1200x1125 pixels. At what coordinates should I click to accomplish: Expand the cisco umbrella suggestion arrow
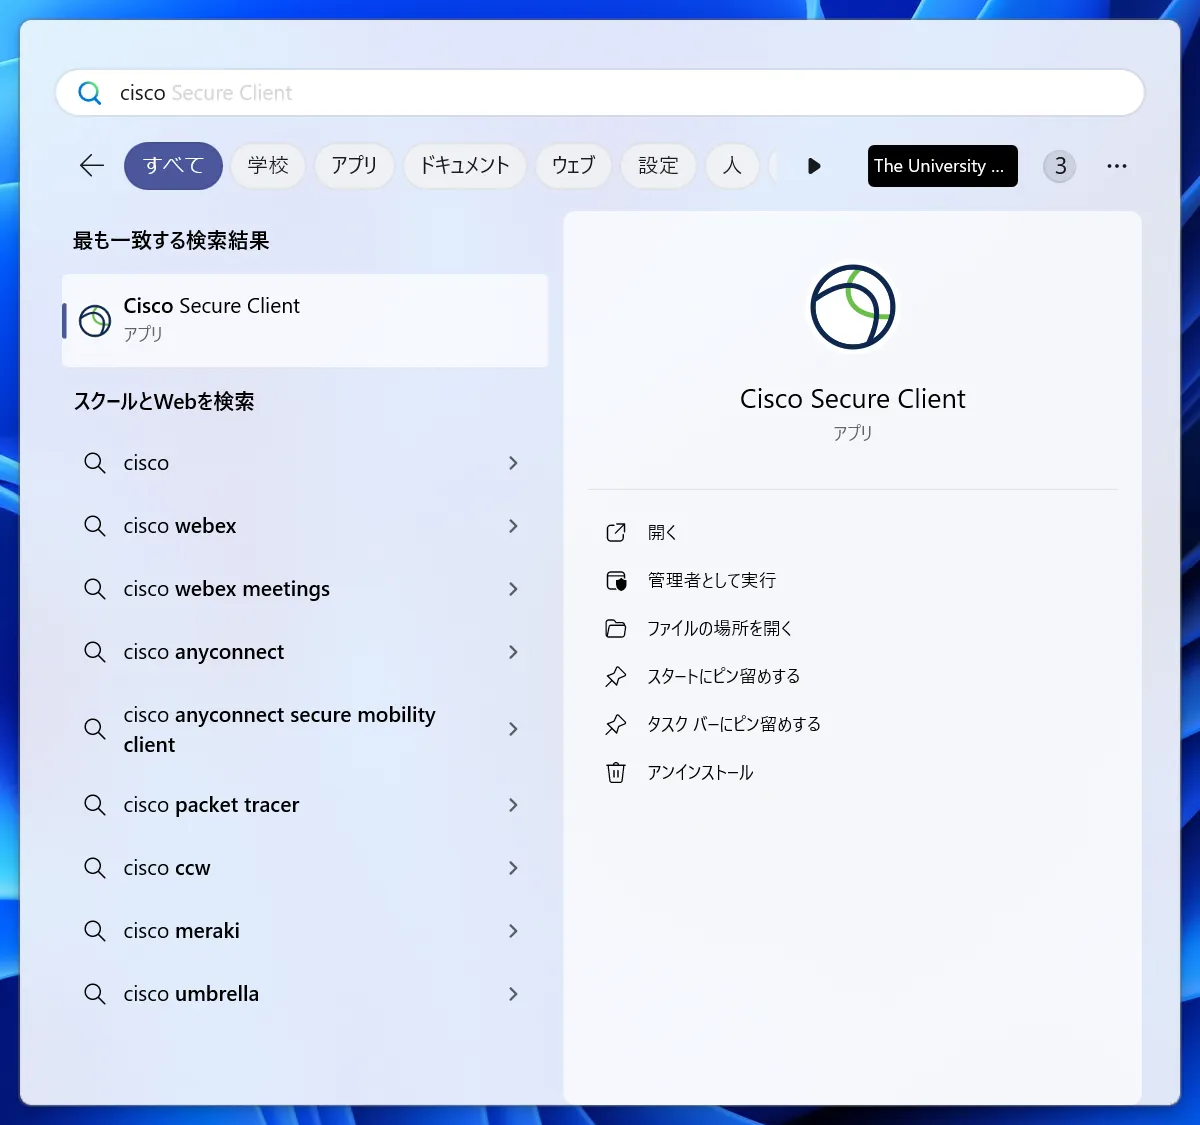click(513, 994)
